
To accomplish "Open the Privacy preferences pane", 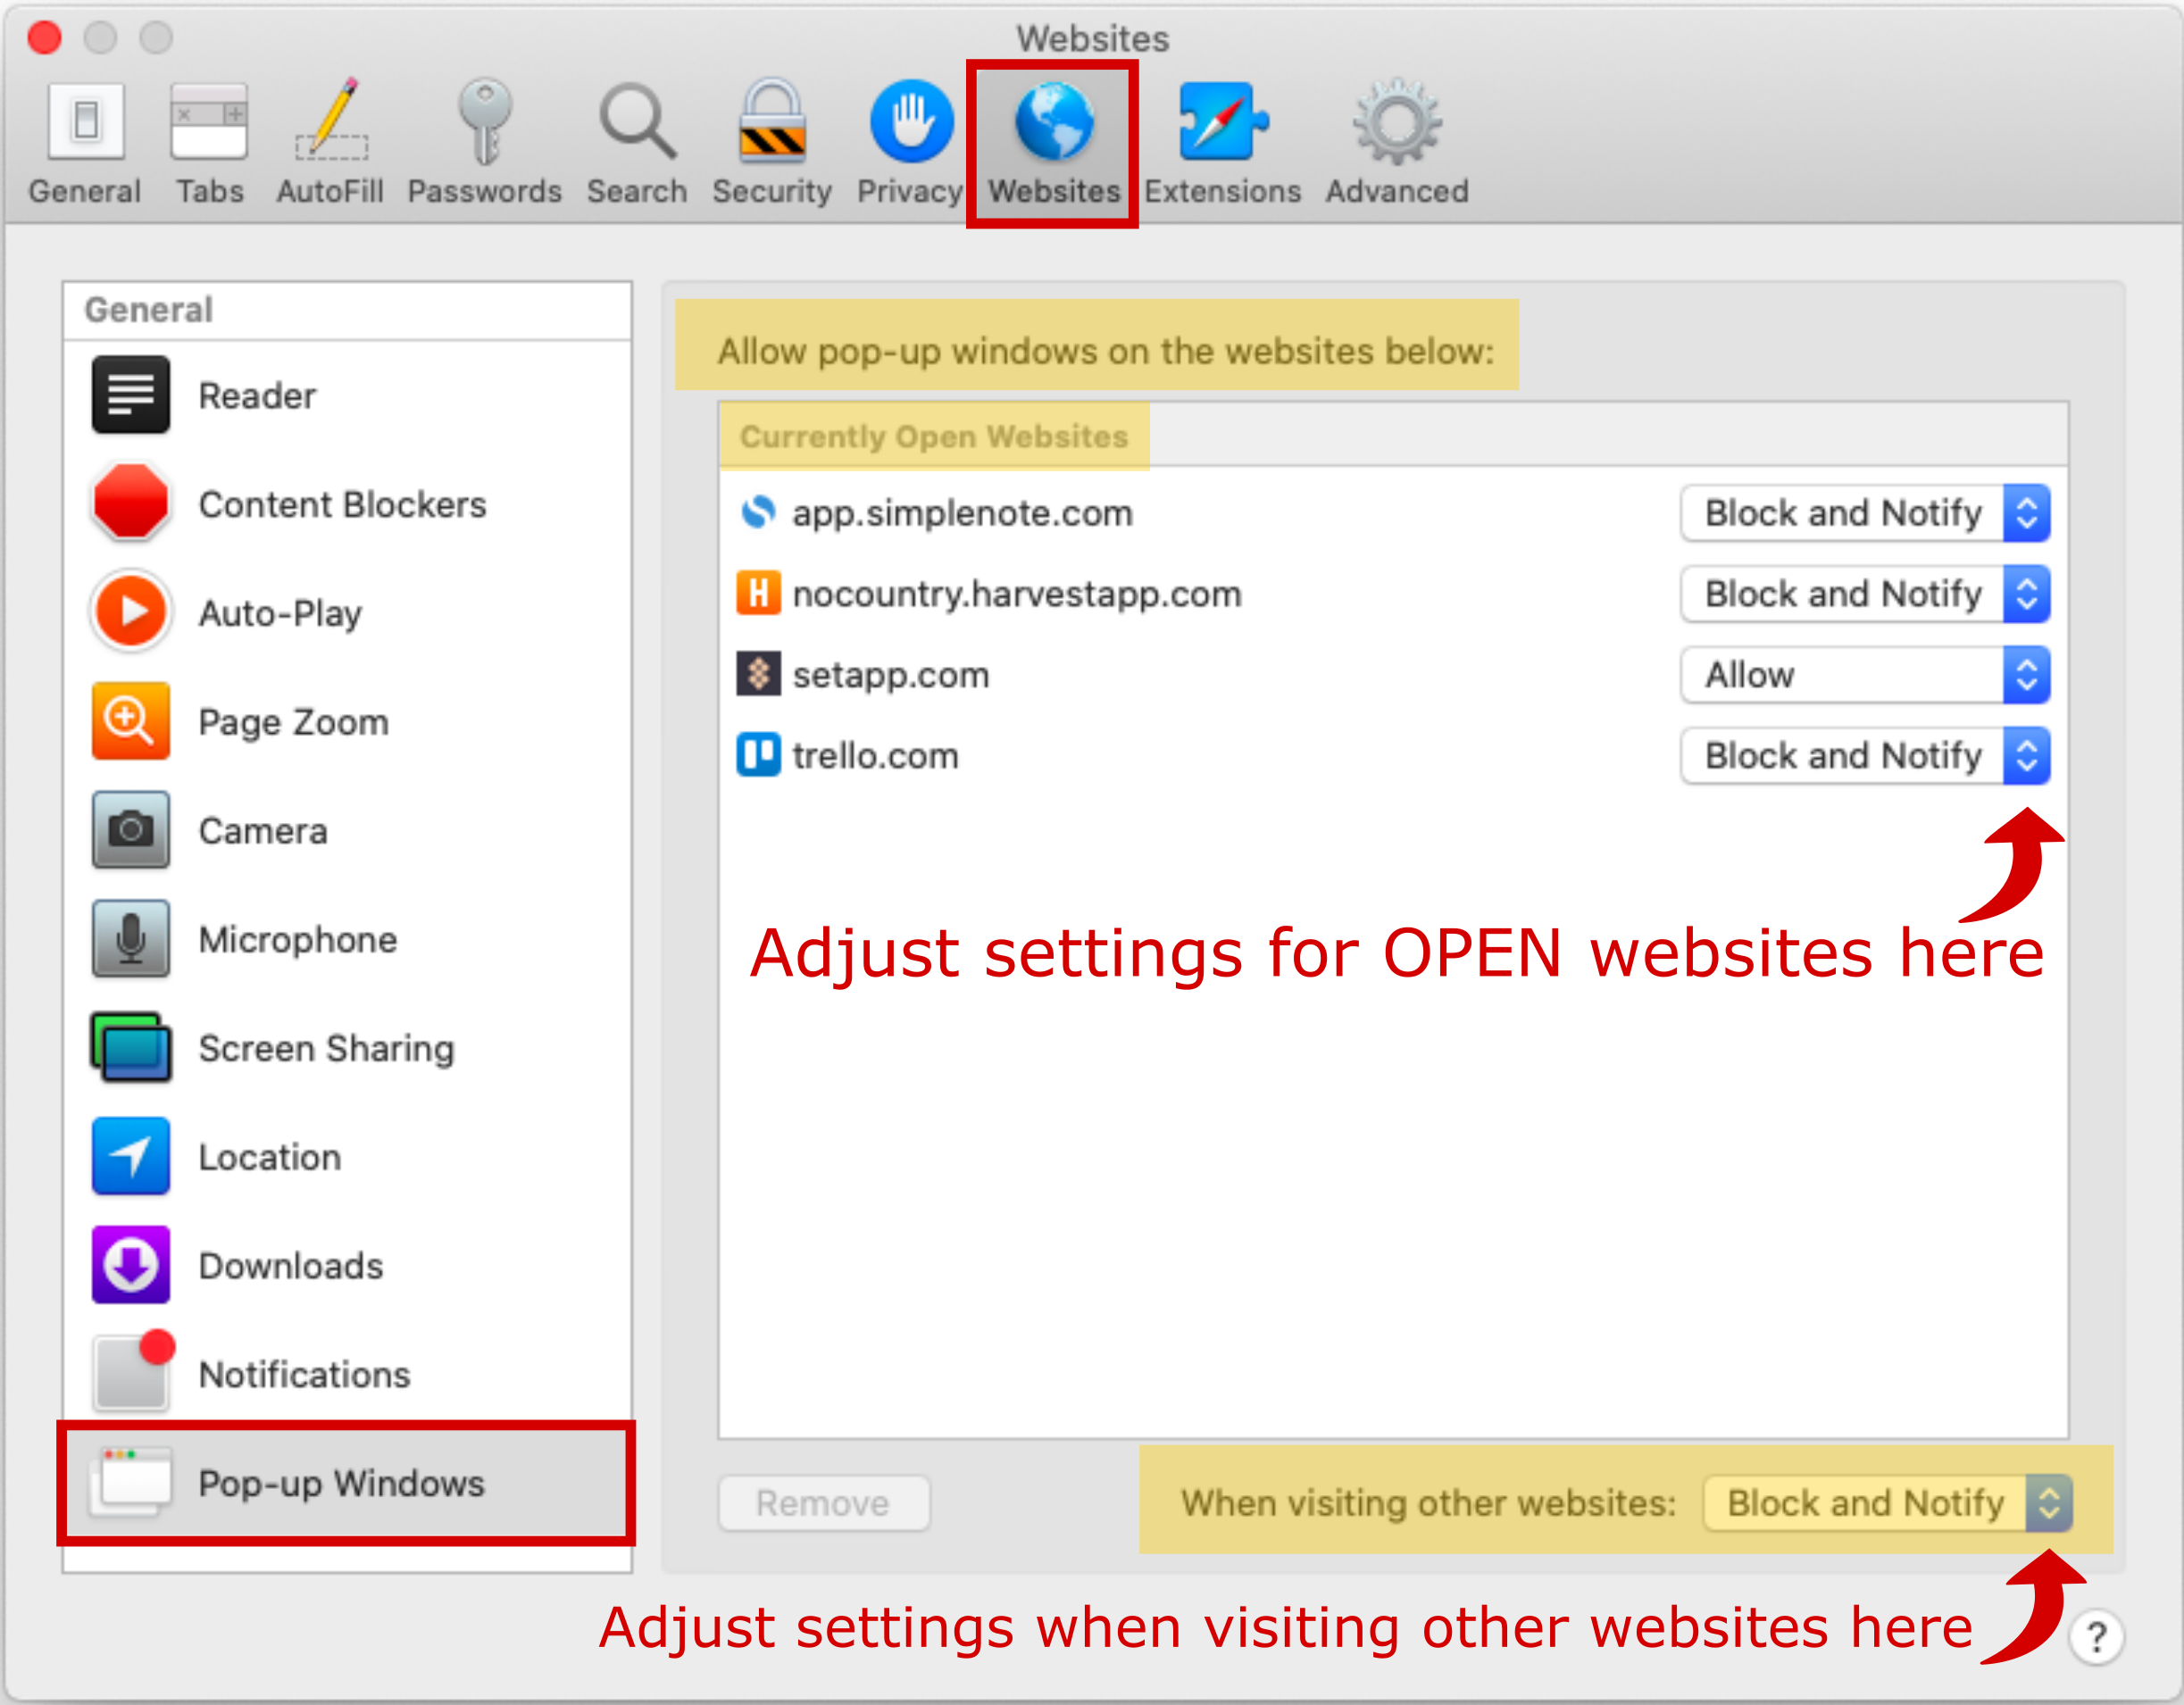I will (x=909, y=143).
